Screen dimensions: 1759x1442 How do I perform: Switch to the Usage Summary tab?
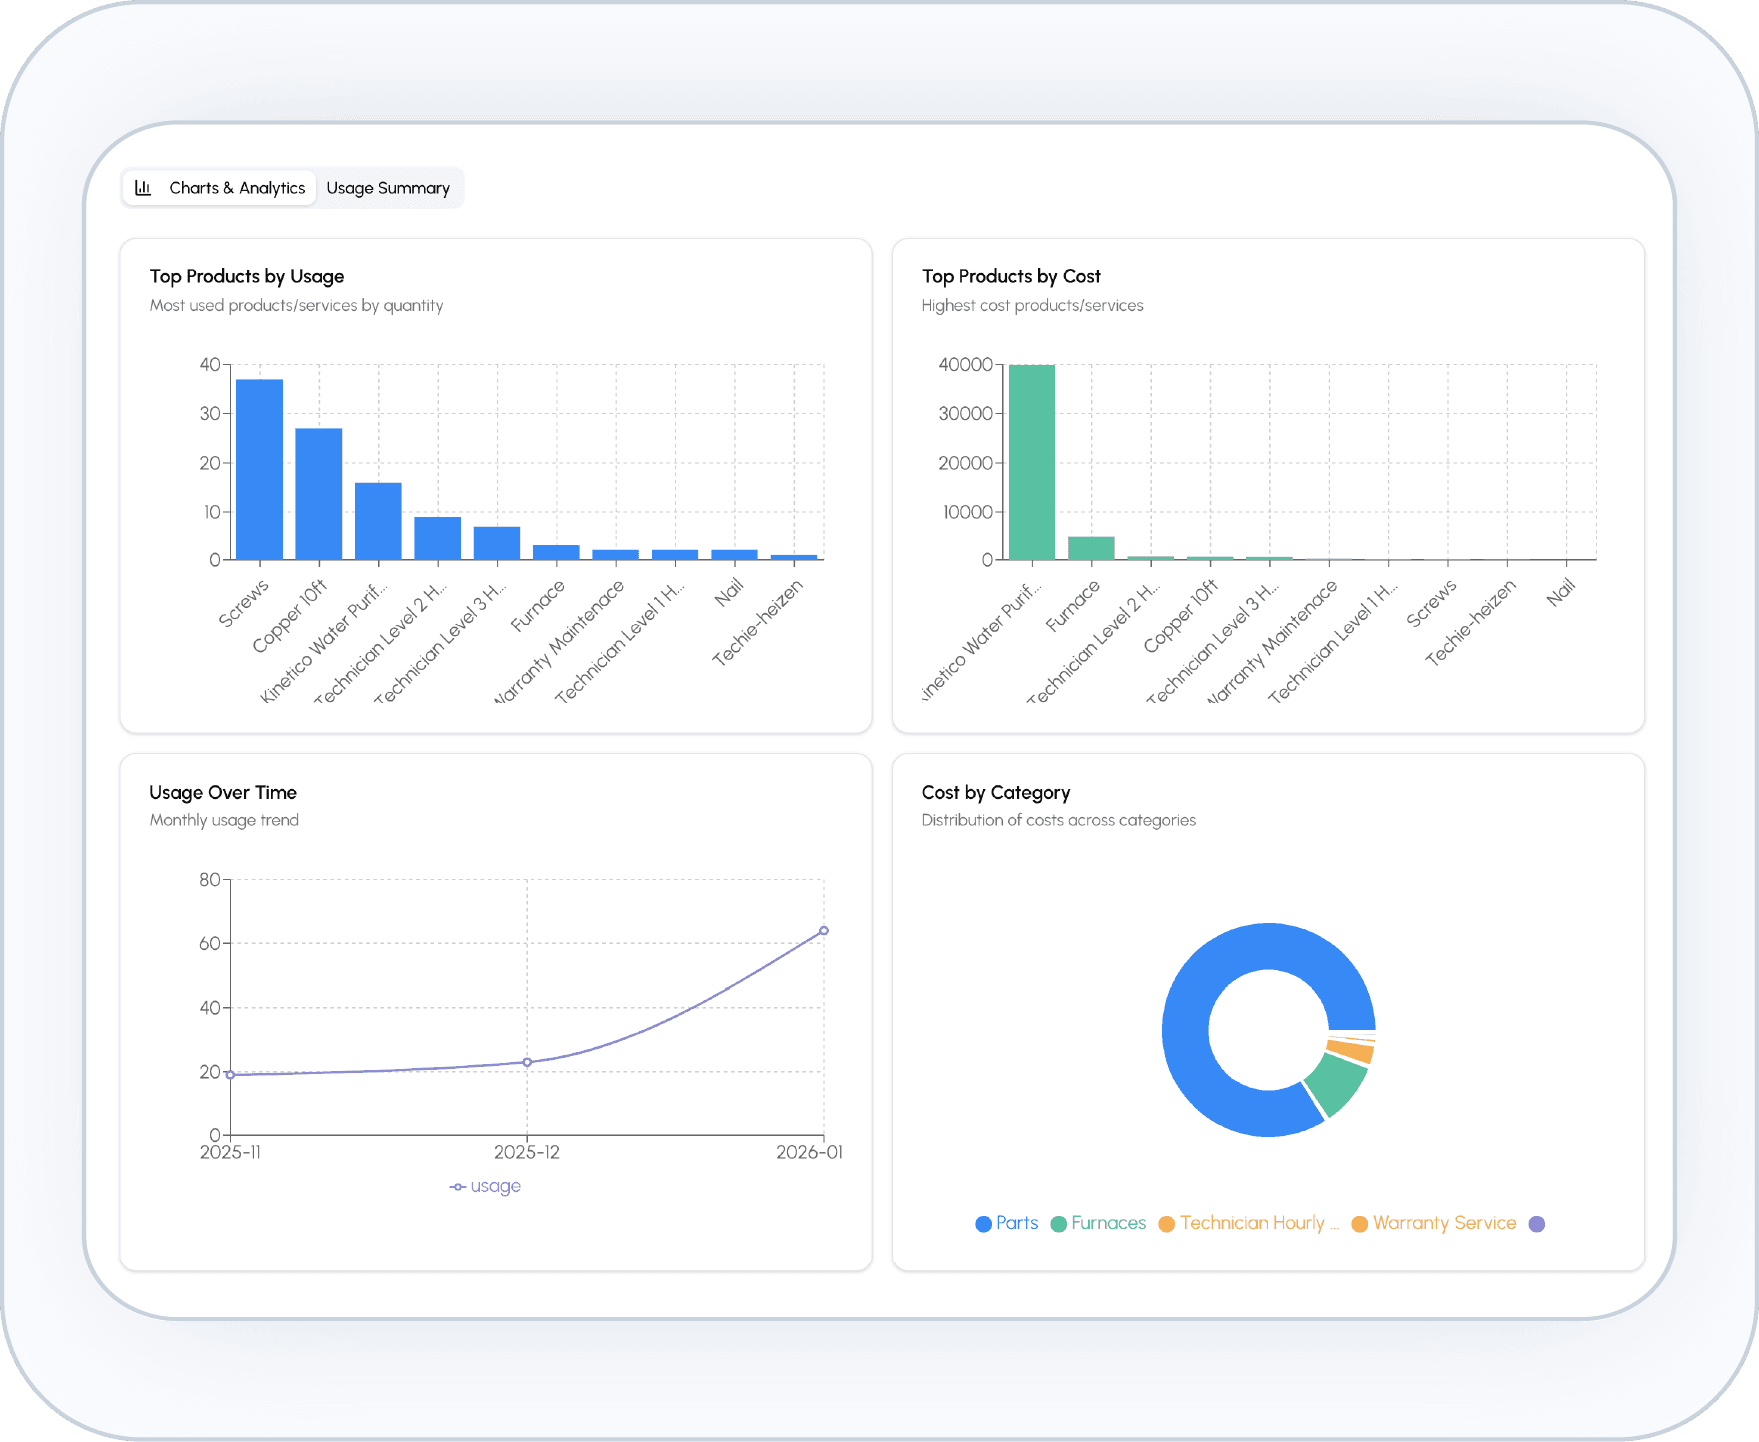tap(388, 188)
